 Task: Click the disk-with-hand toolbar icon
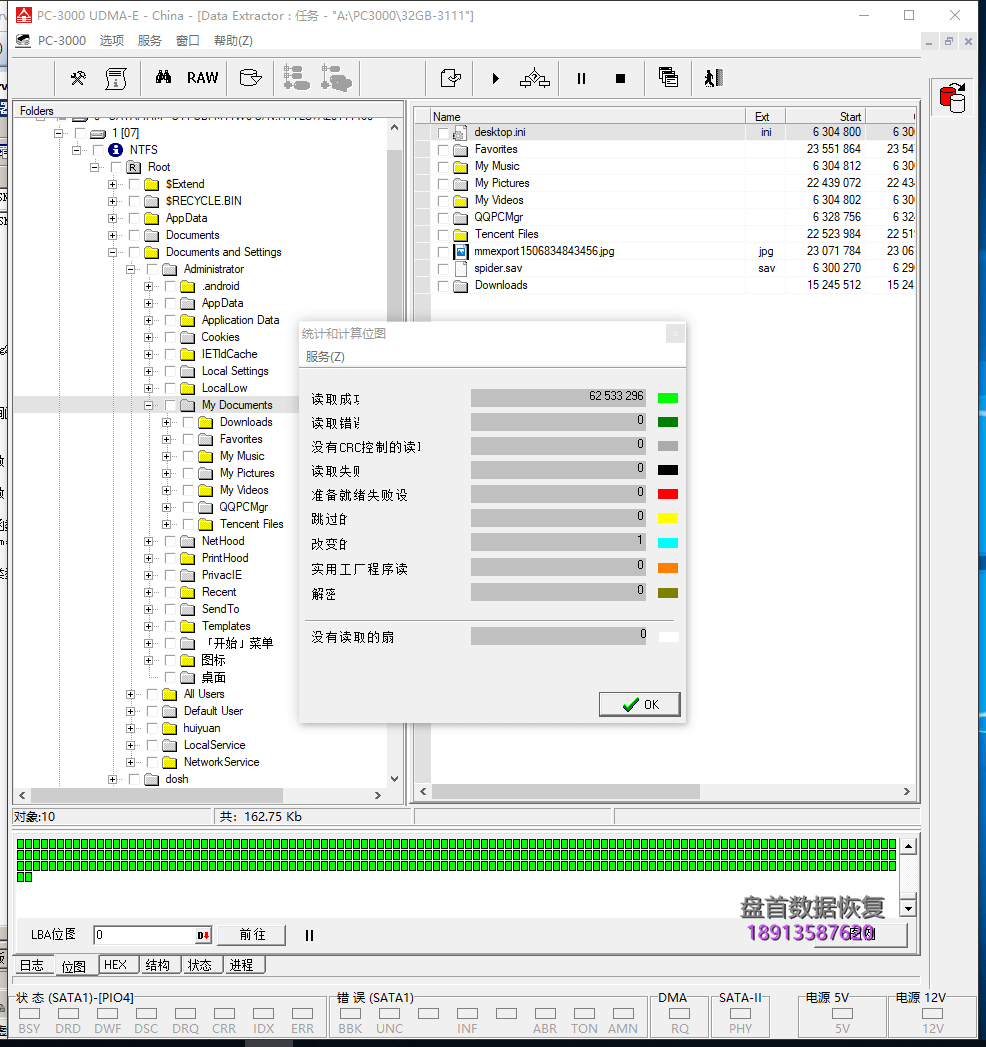click(x=250, y=78)
